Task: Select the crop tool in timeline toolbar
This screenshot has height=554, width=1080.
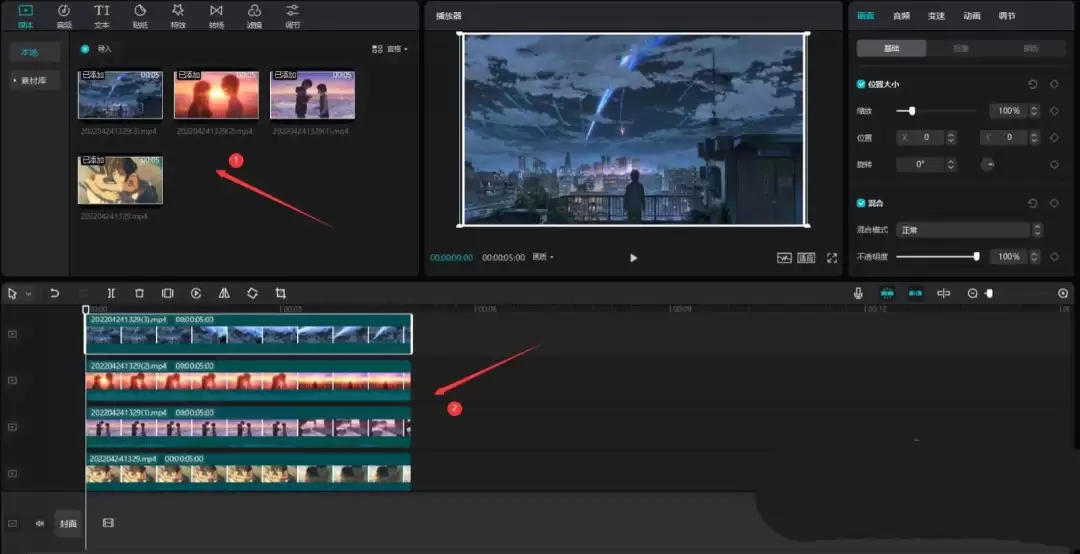Action: tap(280, 293)
